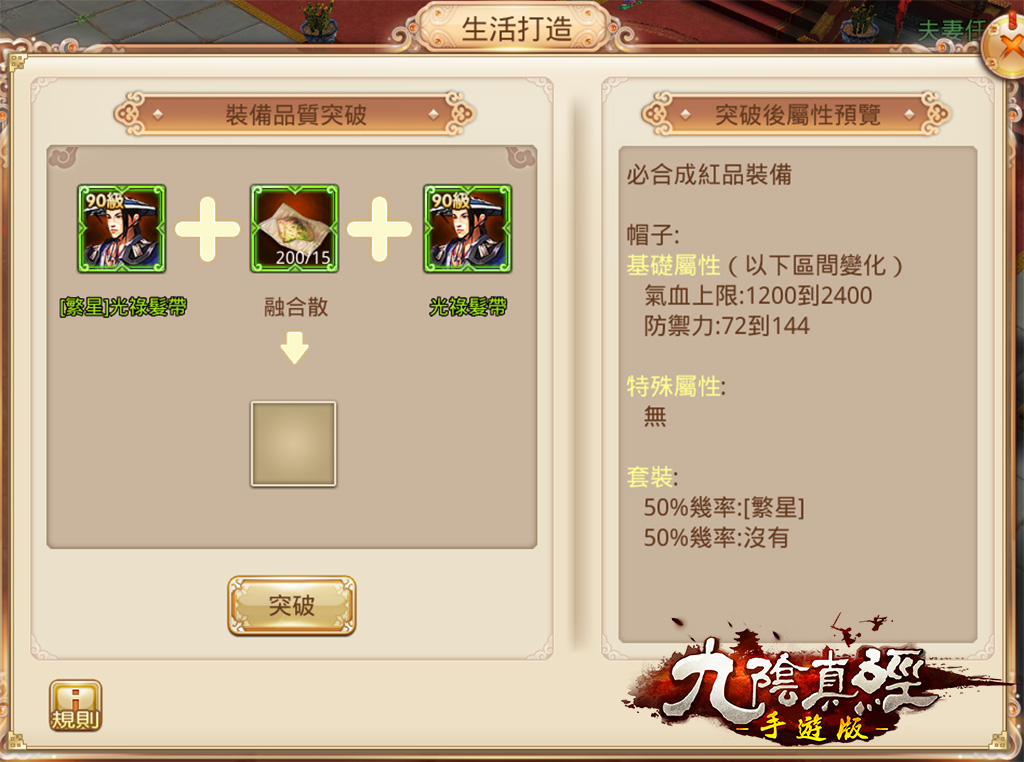The image size is (1024, 762).
Task: Click the yellow down arrow
Action: click(x=295, y=347)
